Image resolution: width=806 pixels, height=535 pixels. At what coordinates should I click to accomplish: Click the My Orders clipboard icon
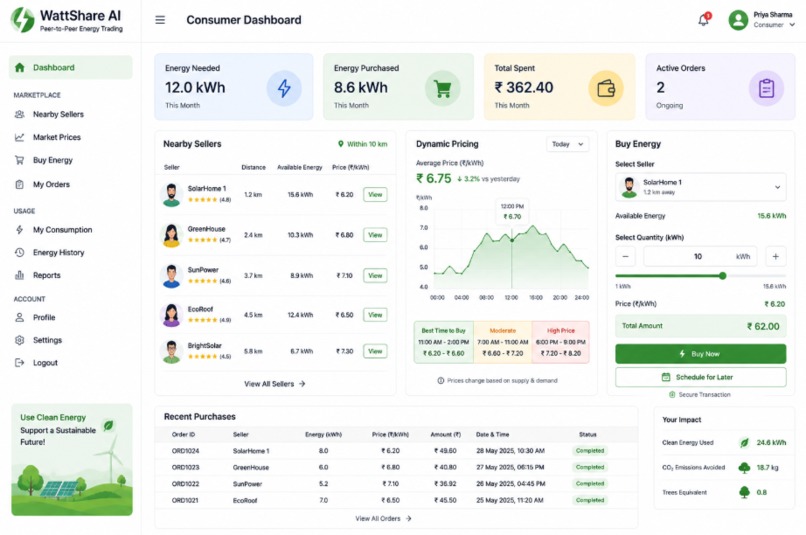click(x=20, y=184)
